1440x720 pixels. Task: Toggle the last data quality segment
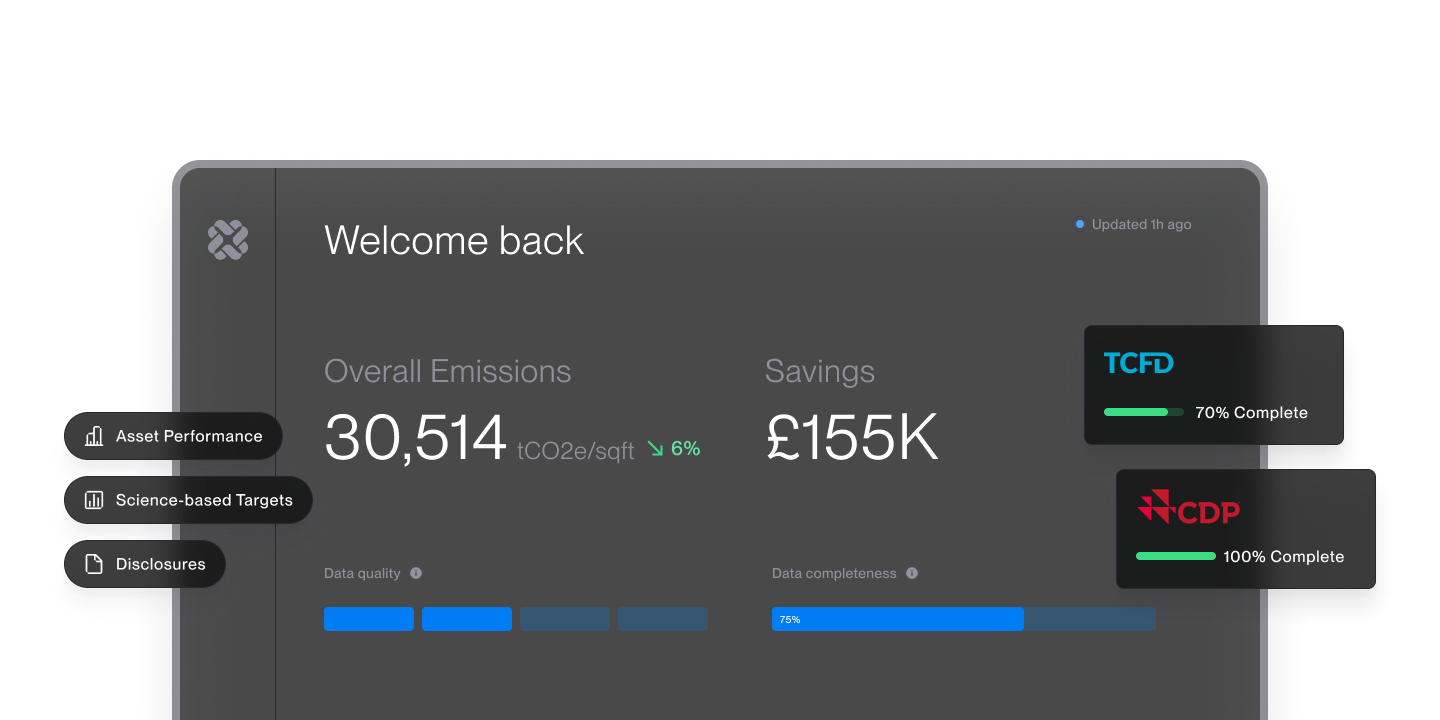(662, 619)
